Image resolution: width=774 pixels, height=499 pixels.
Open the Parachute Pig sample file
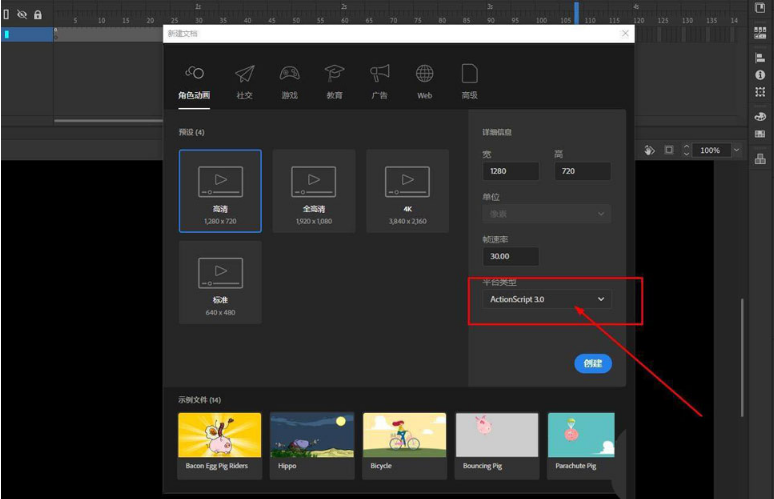[x=581, y=446]
